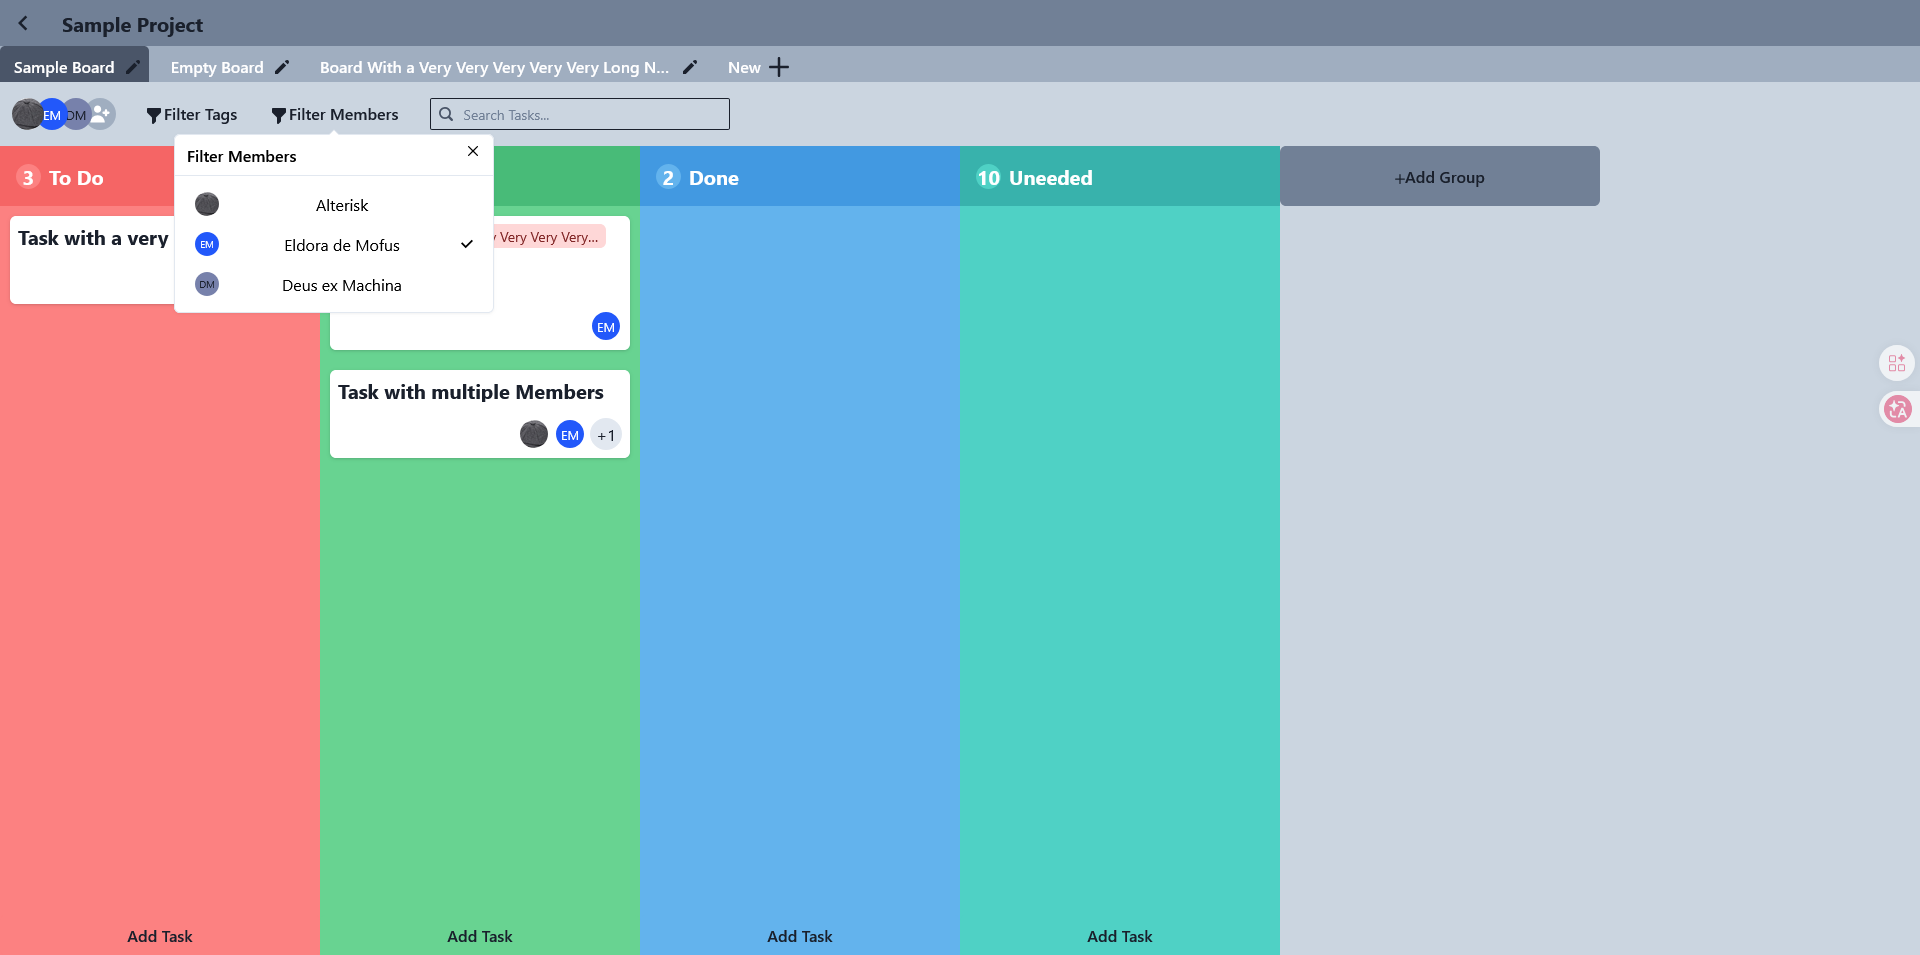Image resolution: width=1920 pixels, height=955 pixels.
Task: Click EM avatar on multiple Members task
Action: click(x=570, y=434)
